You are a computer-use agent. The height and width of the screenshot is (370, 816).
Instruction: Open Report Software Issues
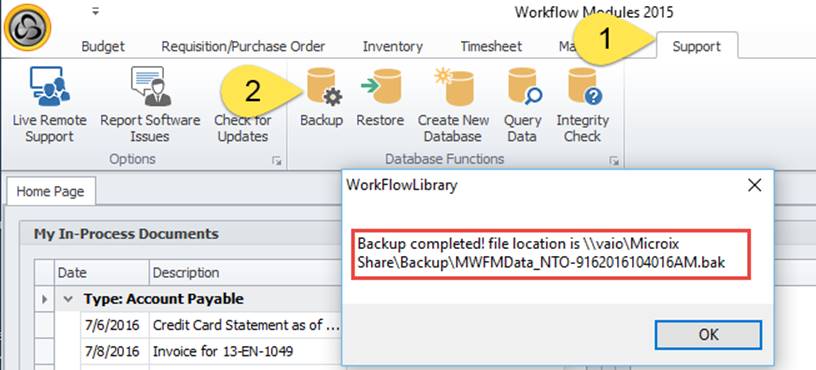coord(150,106)
